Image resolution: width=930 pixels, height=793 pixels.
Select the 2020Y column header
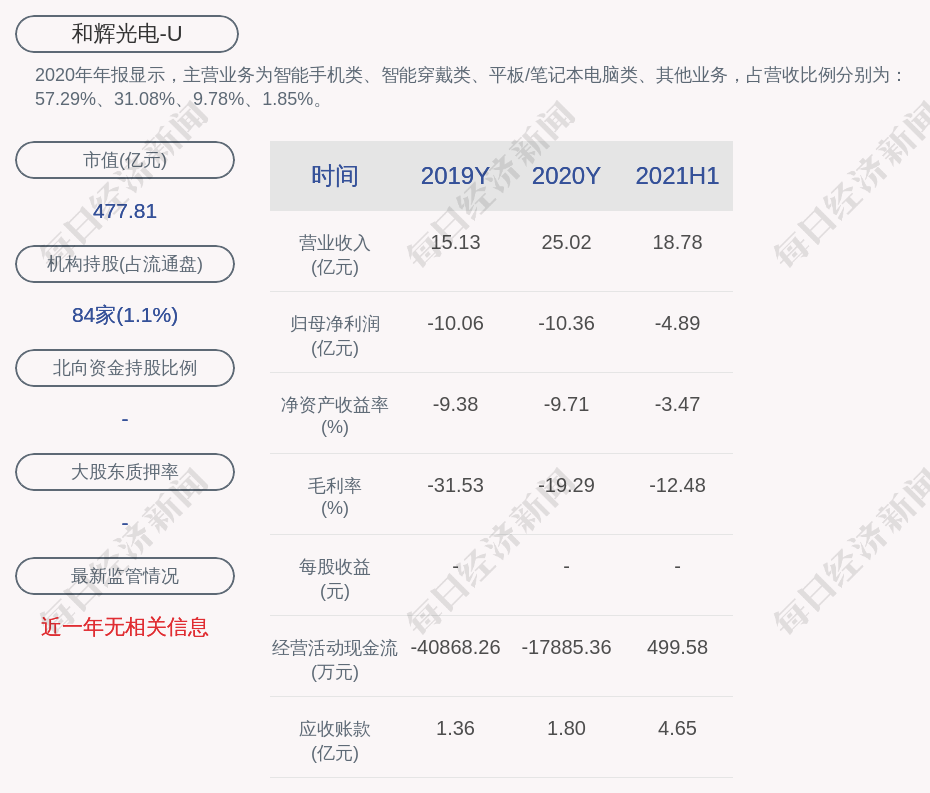click(x=566, y=176)
